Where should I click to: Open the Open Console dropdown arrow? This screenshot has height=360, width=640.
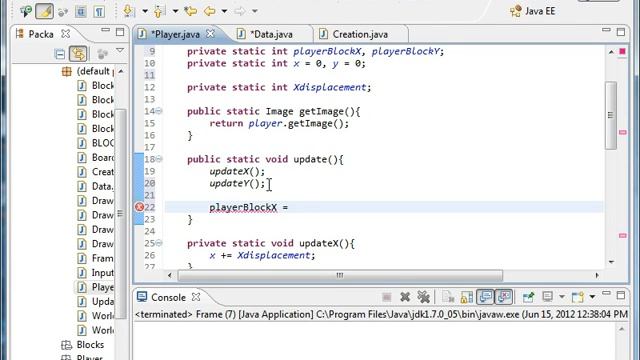coord(592,297)
